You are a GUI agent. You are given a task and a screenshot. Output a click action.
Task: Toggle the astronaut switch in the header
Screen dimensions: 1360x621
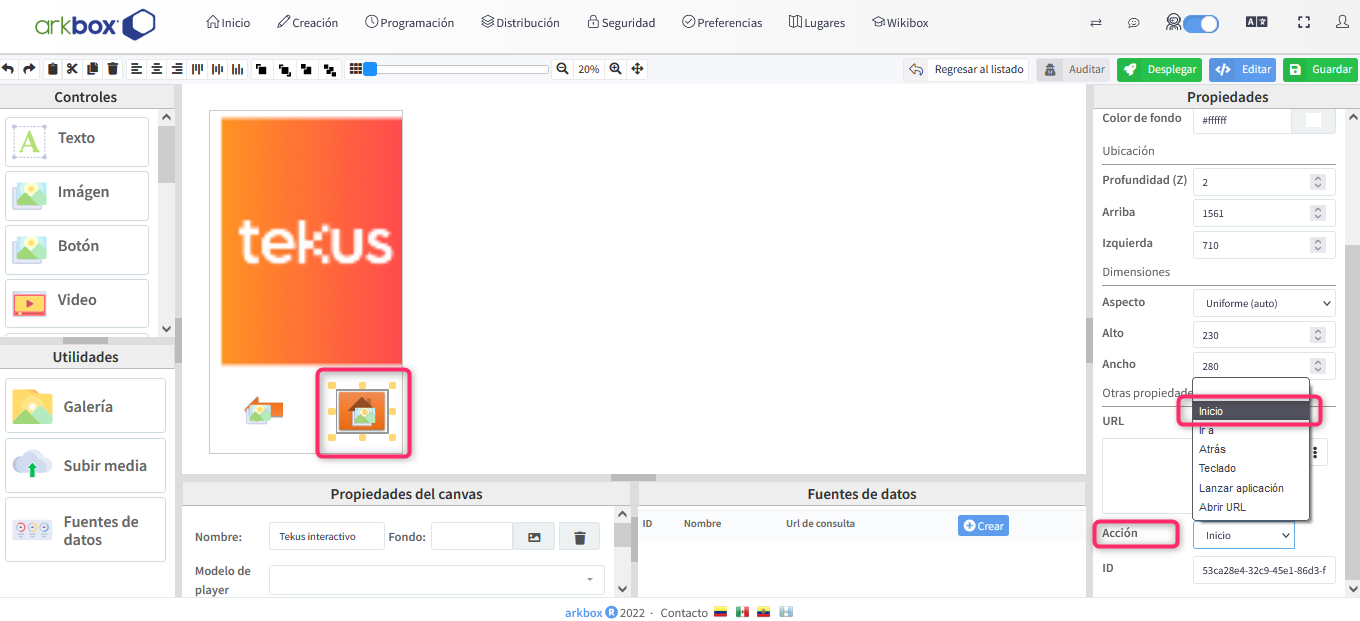coord(1199,23)
